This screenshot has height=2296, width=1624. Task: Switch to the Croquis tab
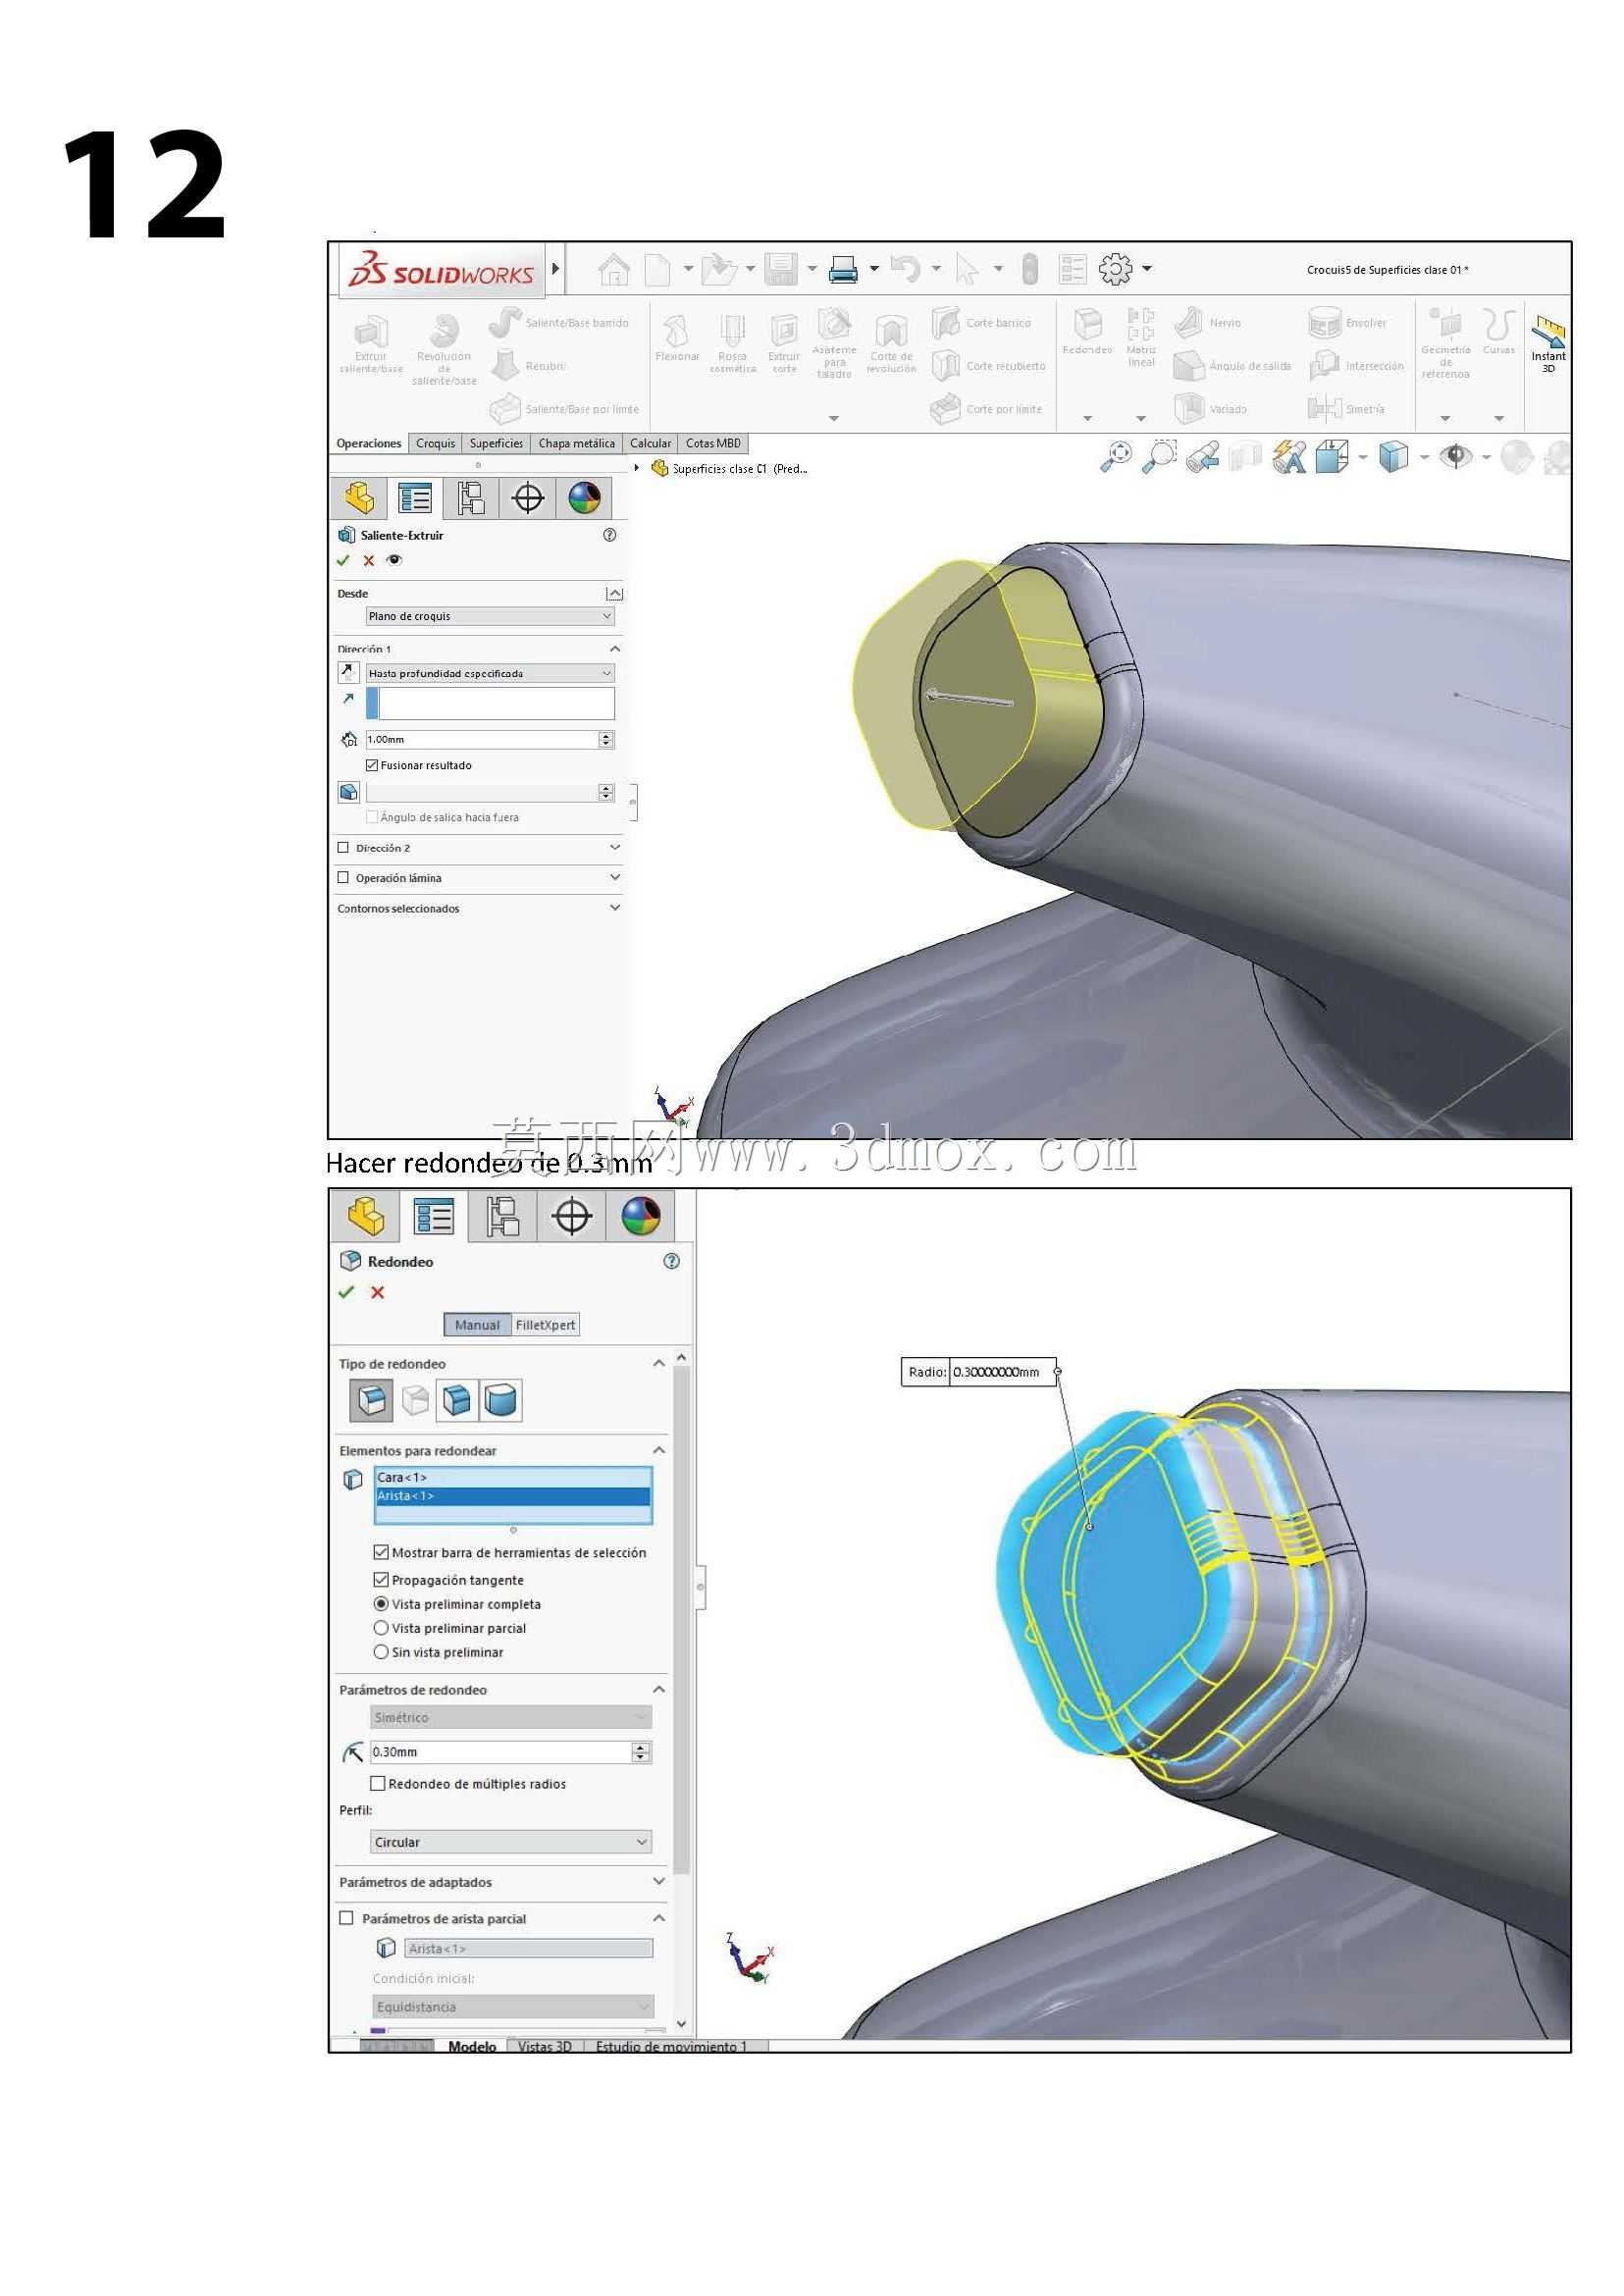pyautogui.click(x=435, y=443)
